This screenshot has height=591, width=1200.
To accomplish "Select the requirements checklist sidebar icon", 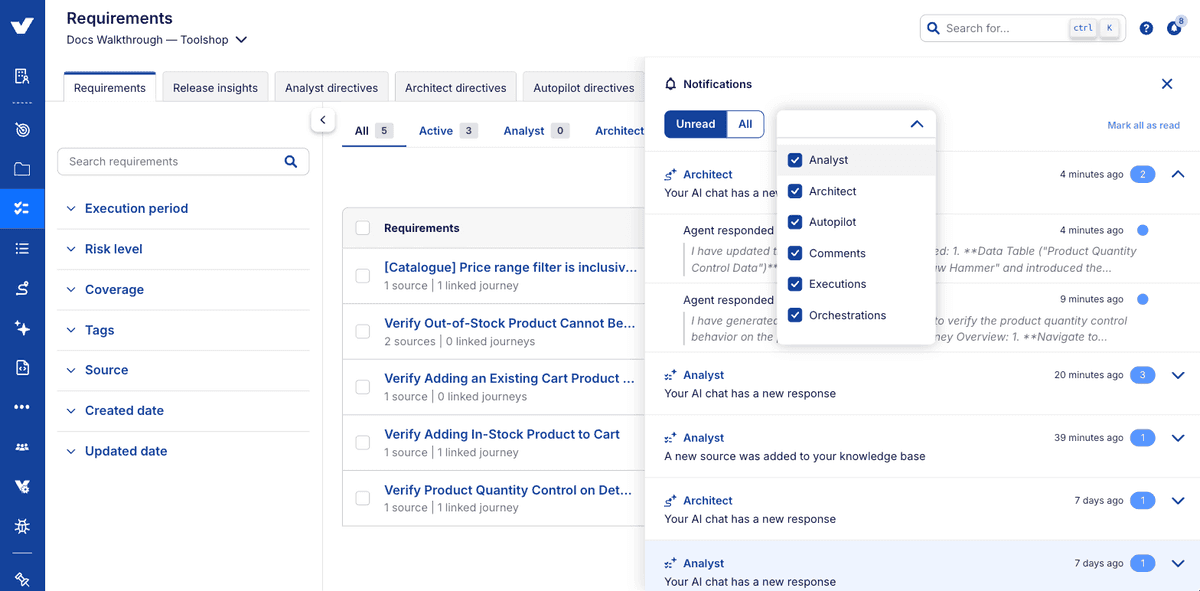I will [22, 209].
